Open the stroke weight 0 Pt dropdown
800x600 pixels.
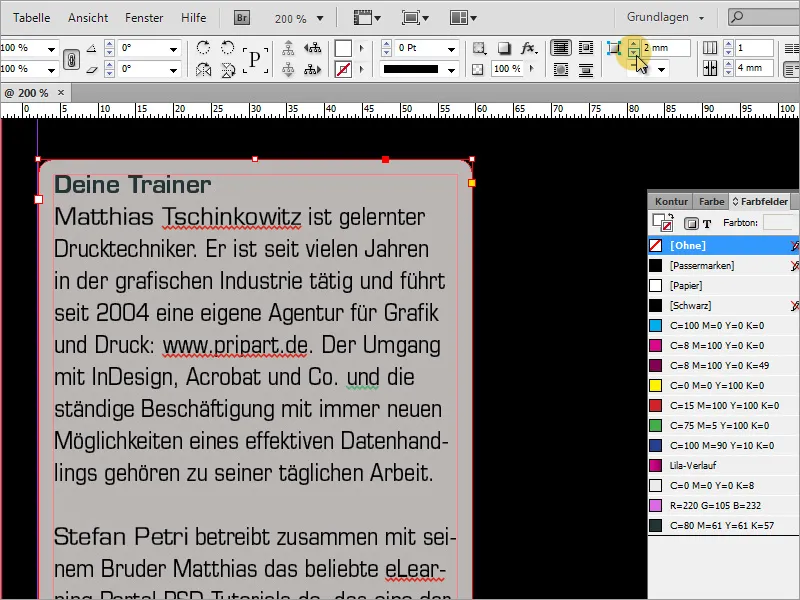coord(452,49)
